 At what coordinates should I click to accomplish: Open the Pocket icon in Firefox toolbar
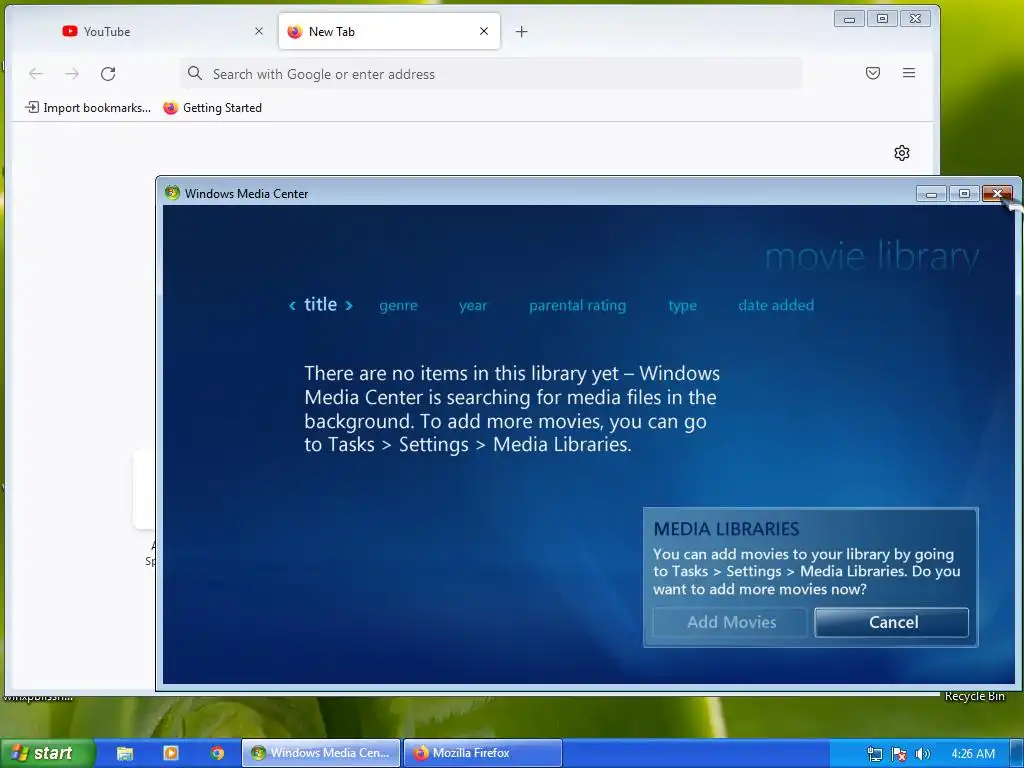pyautogui.click(x=872, y=73)
